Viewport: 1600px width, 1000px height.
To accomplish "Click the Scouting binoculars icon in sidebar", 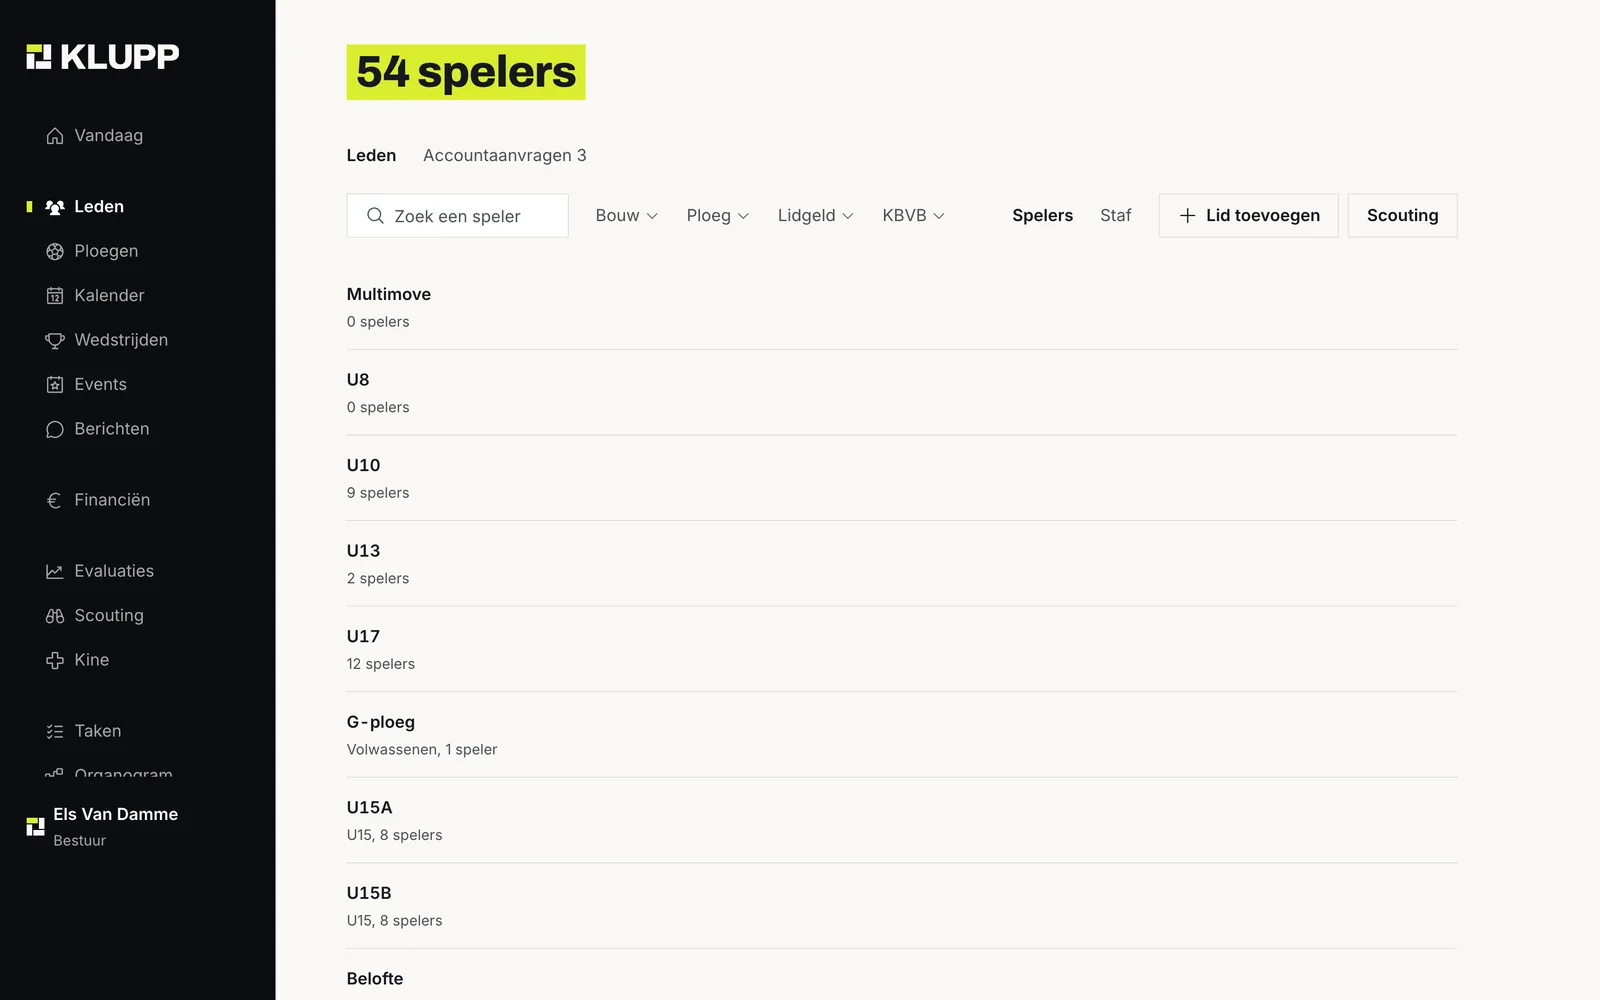I will (x=55, y=616).
